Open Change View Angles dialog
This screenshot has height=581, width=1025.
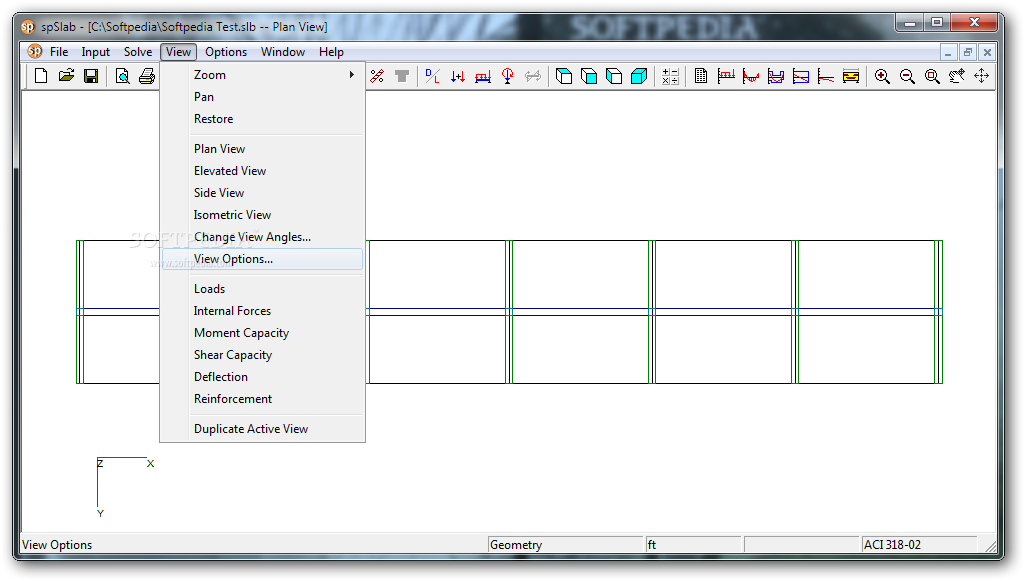262,237
